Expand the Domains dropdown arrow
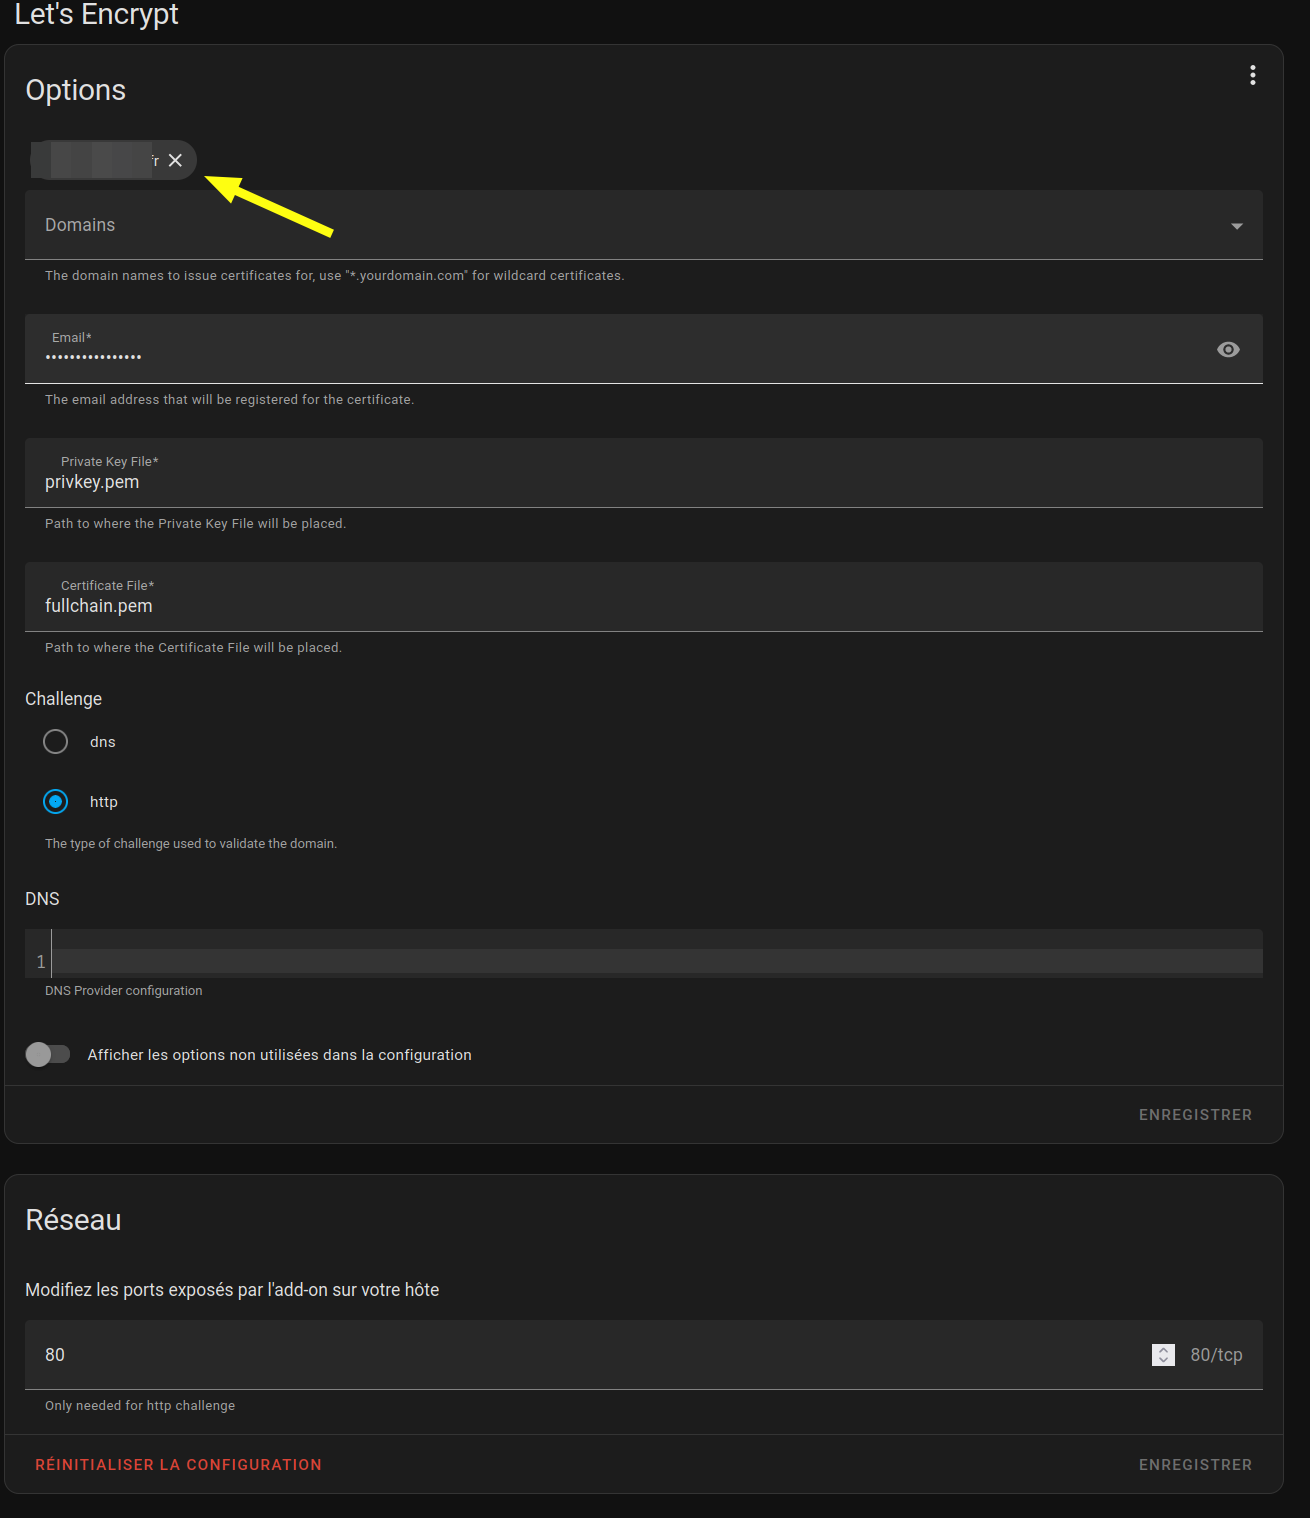This screenshot has height=1518, width=1310. (1236, 226)
